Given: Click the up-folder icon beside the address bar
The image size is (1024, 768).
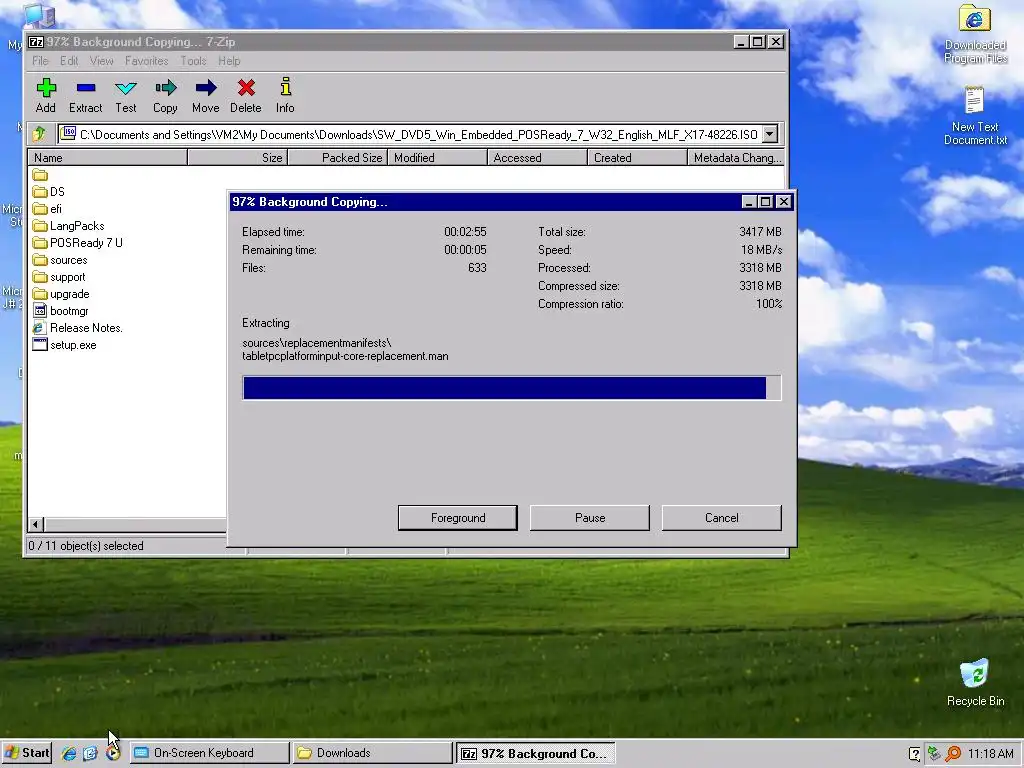Looking at the screenshot, I should [39, 134].
